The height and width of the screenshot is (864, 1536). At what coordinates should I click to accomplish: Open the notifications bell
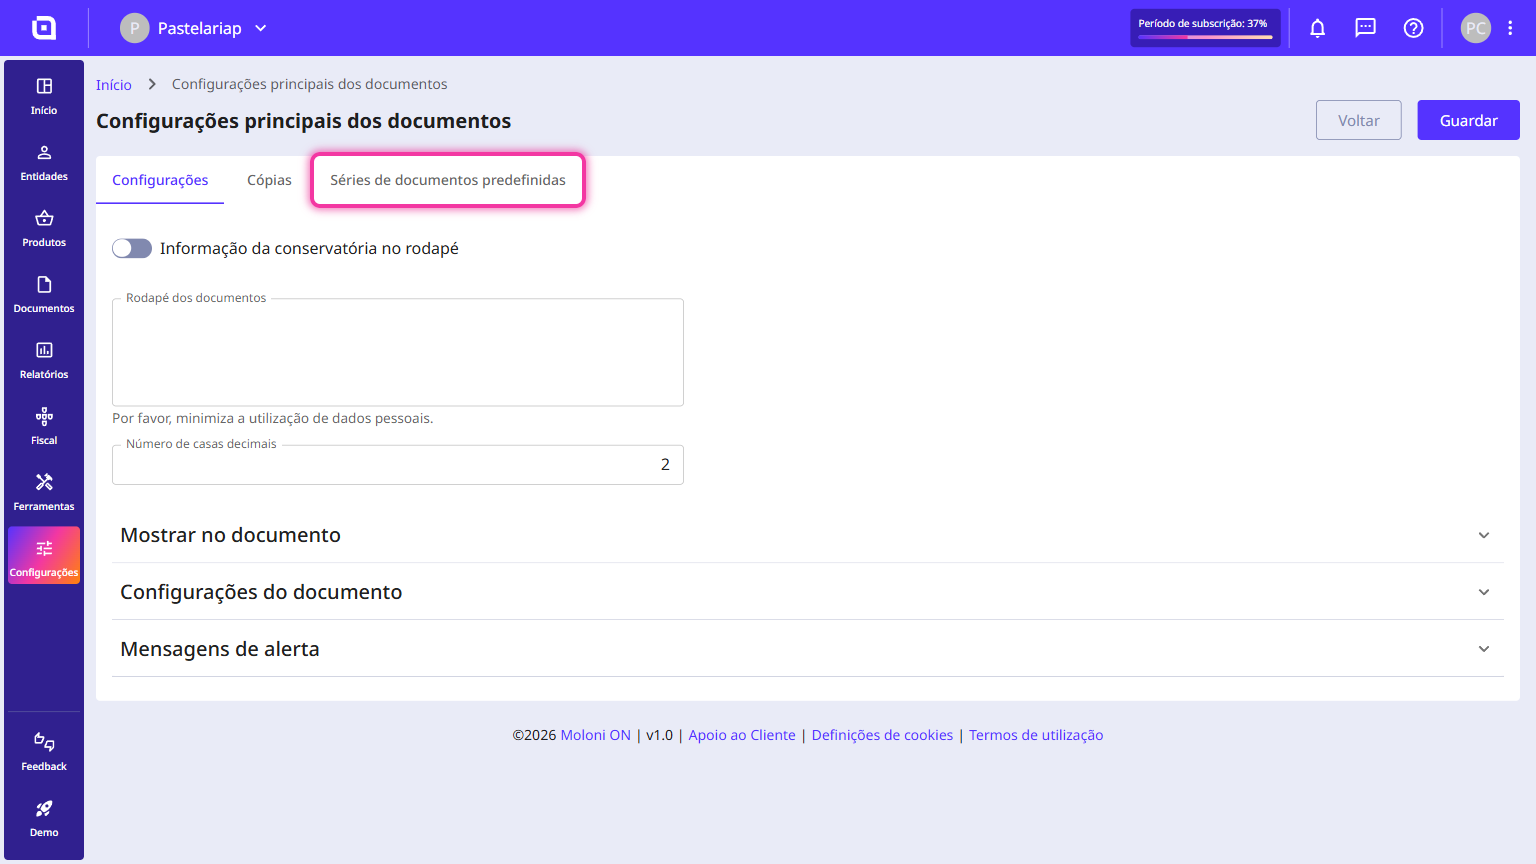pyautogui.click(x=1318, y=28)
